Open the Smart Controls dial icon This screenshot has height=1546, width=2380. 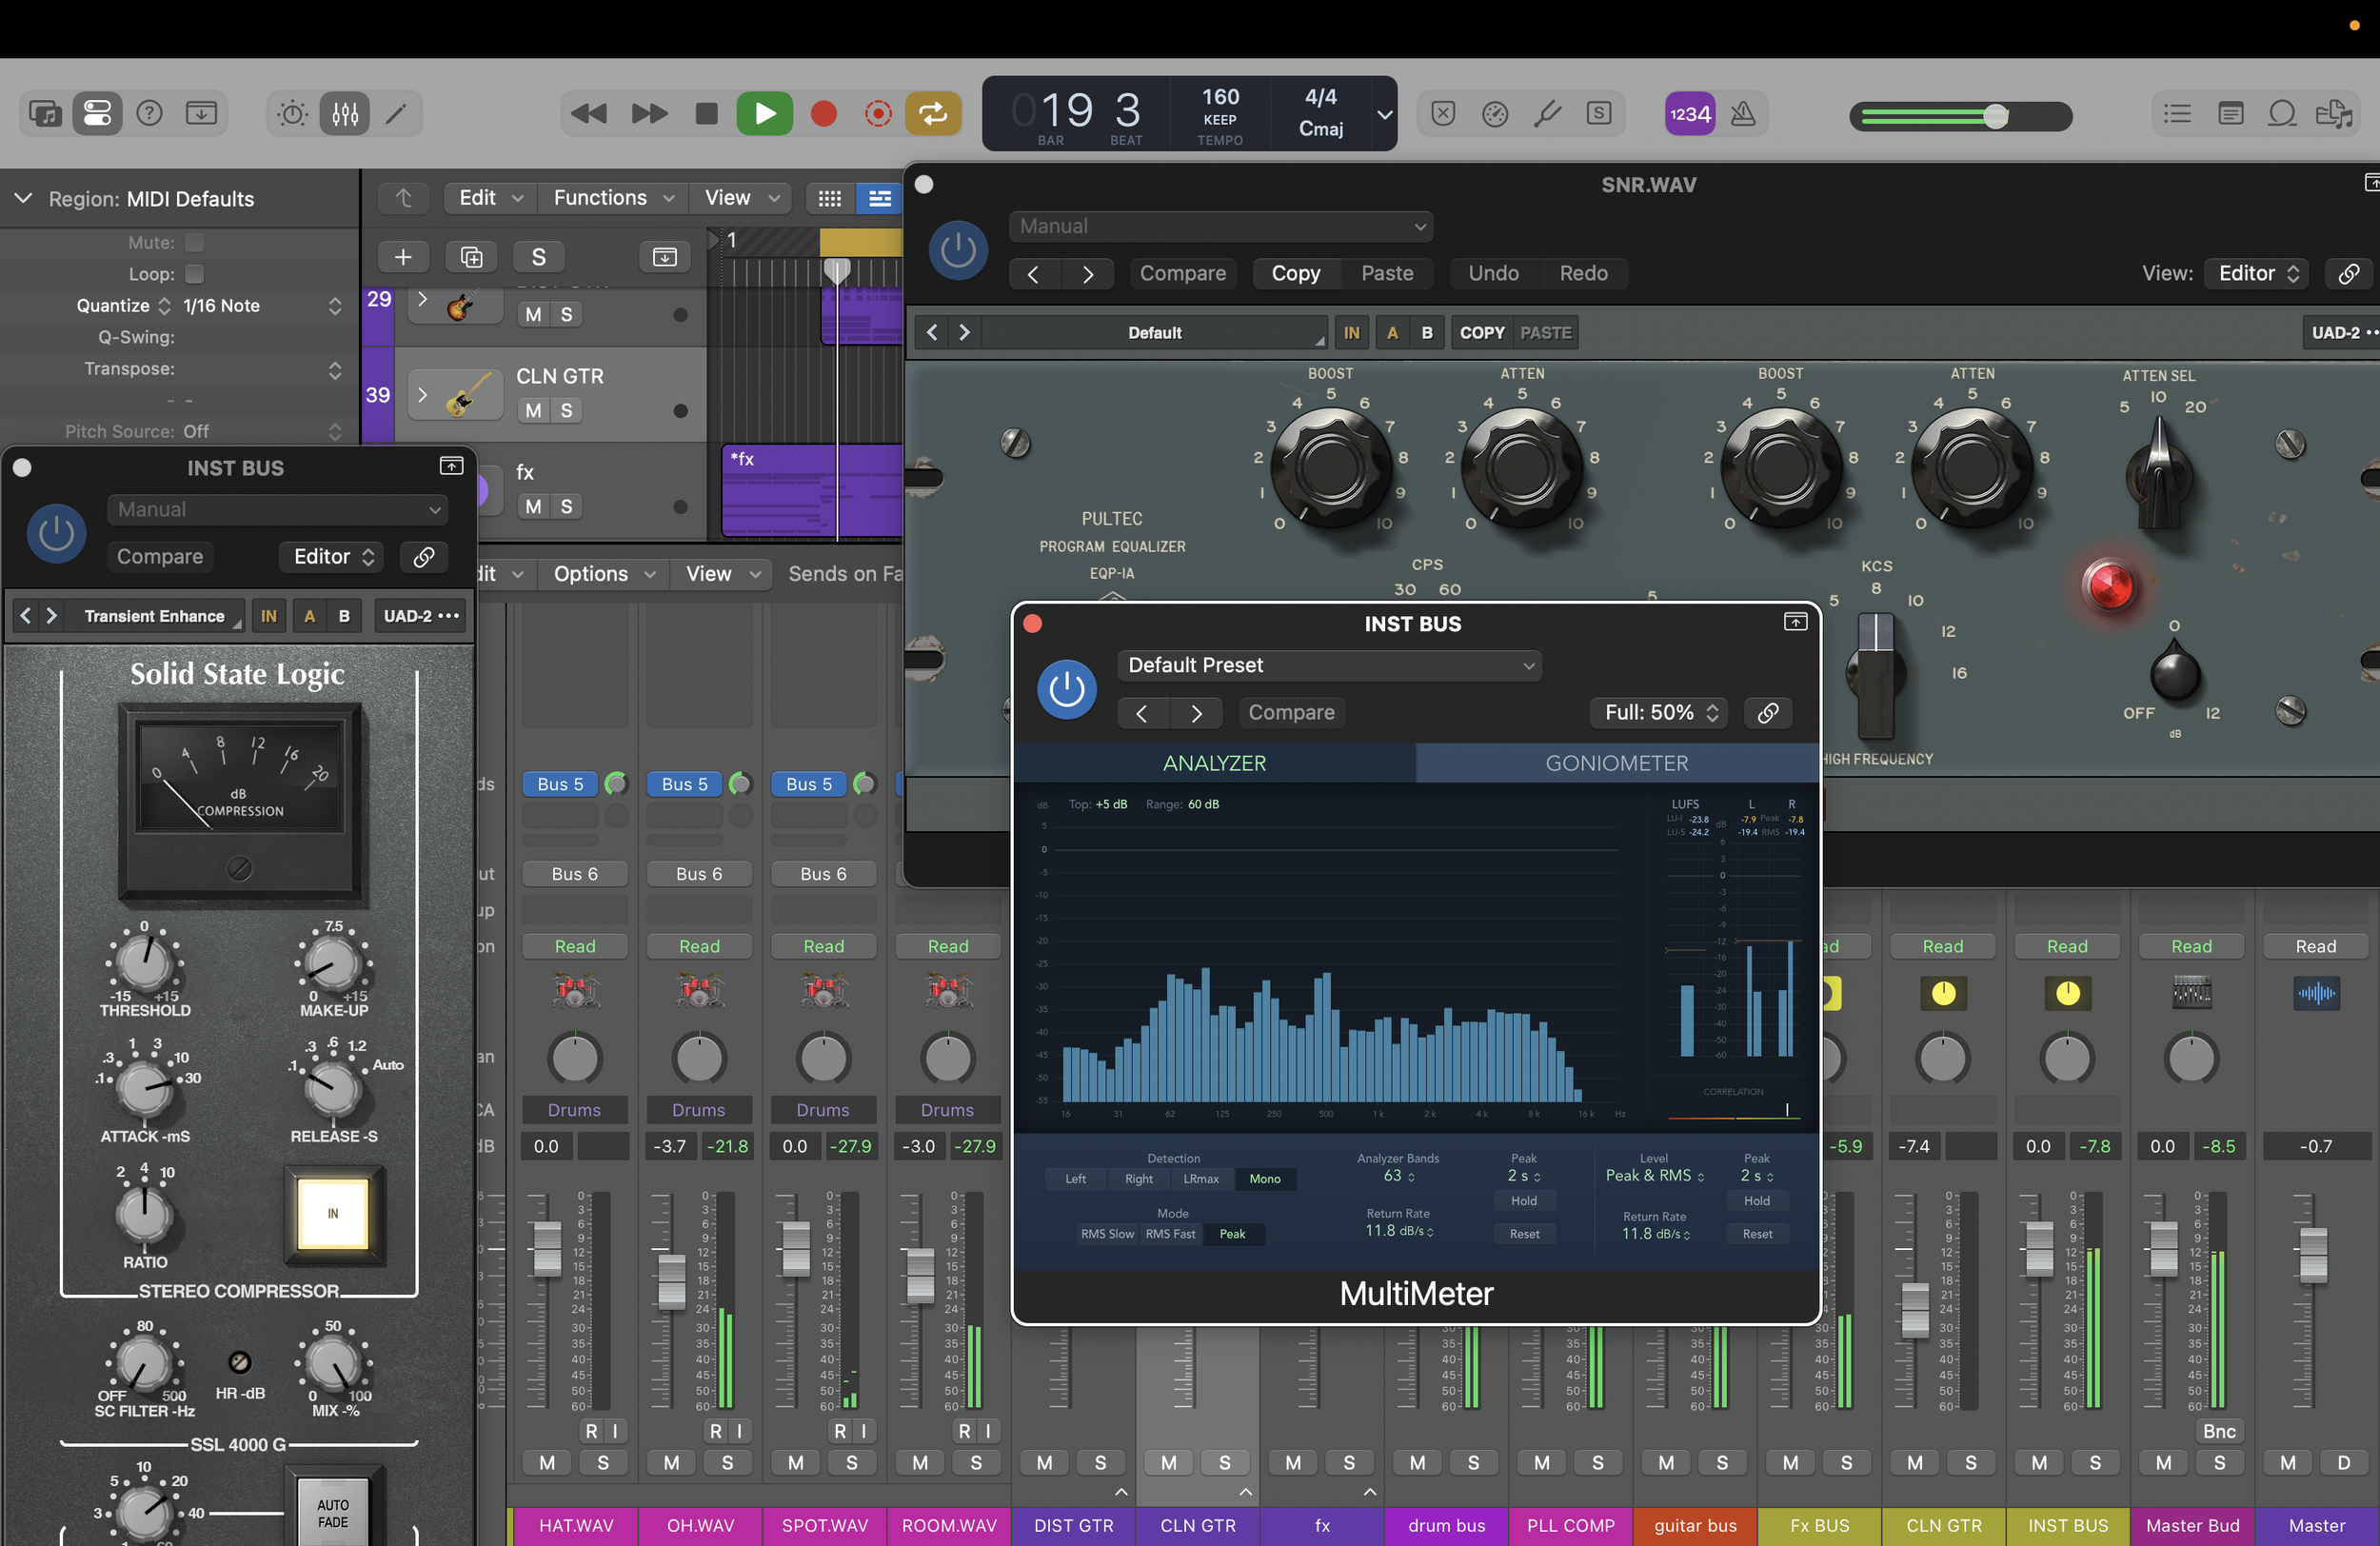[x=292, y=114]
